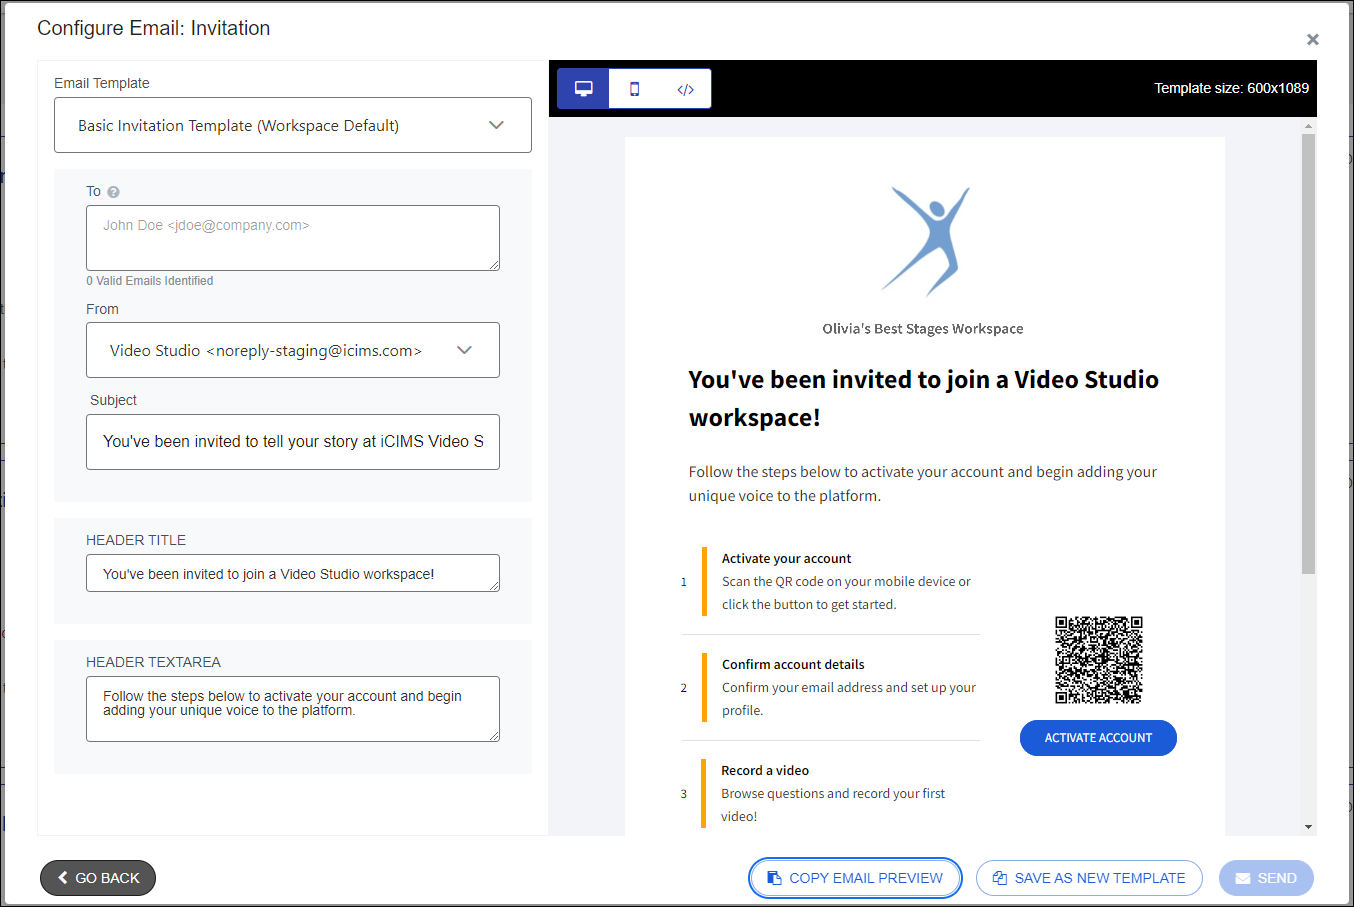Screen dimensions: 1354x907
Task: Edit the Header Textarea content
Action: tap(293, 708)
